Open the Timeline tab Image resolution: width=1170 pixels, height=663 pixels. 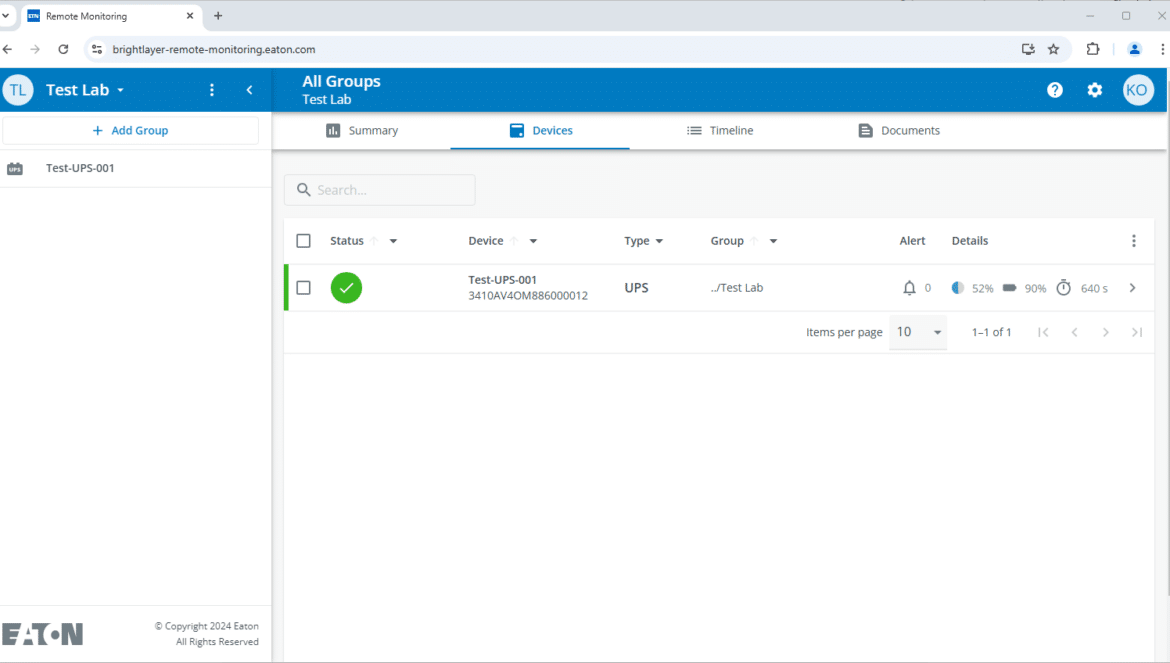pyautogui.click(x=719, y=131)
